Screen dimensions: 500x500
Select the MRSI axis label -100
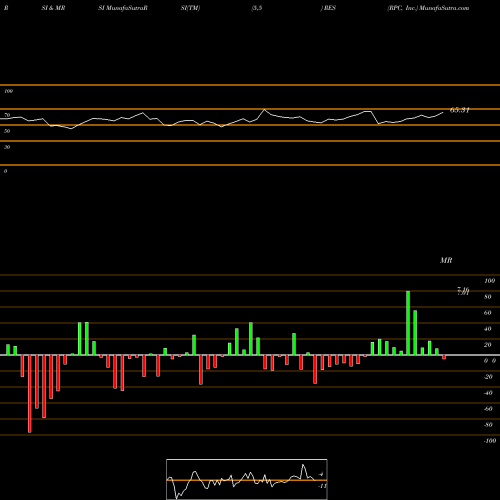pyautogui.click(x=490, y=441)
